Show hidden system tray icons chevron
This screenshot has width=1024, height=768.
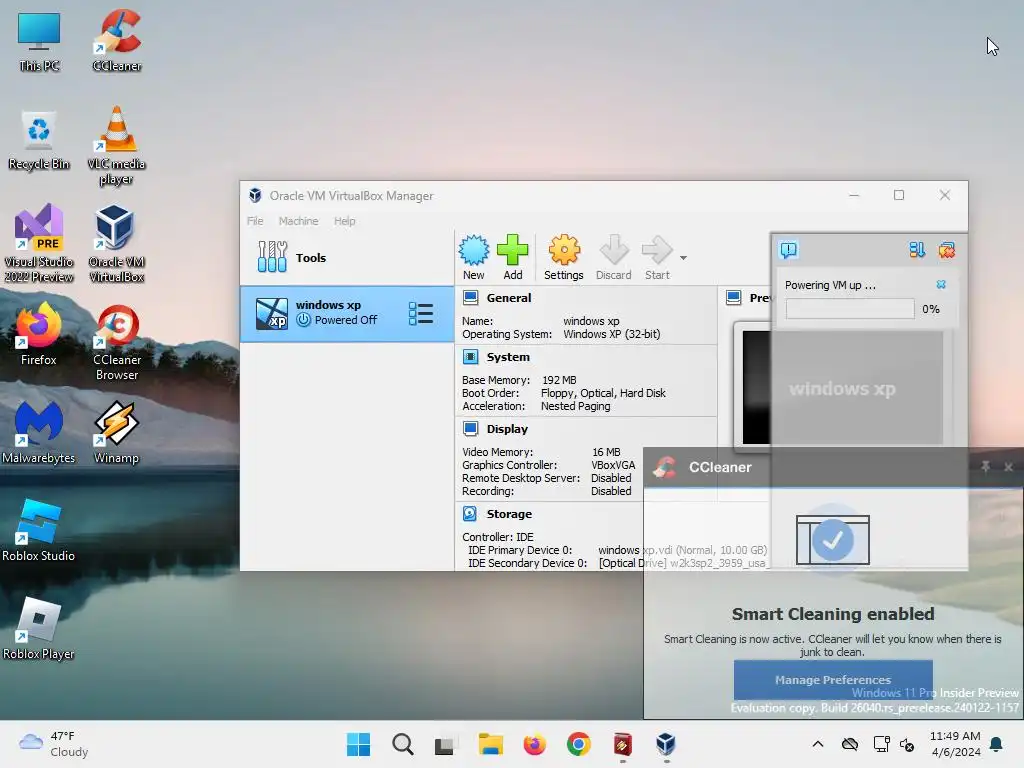click(818, 744)
